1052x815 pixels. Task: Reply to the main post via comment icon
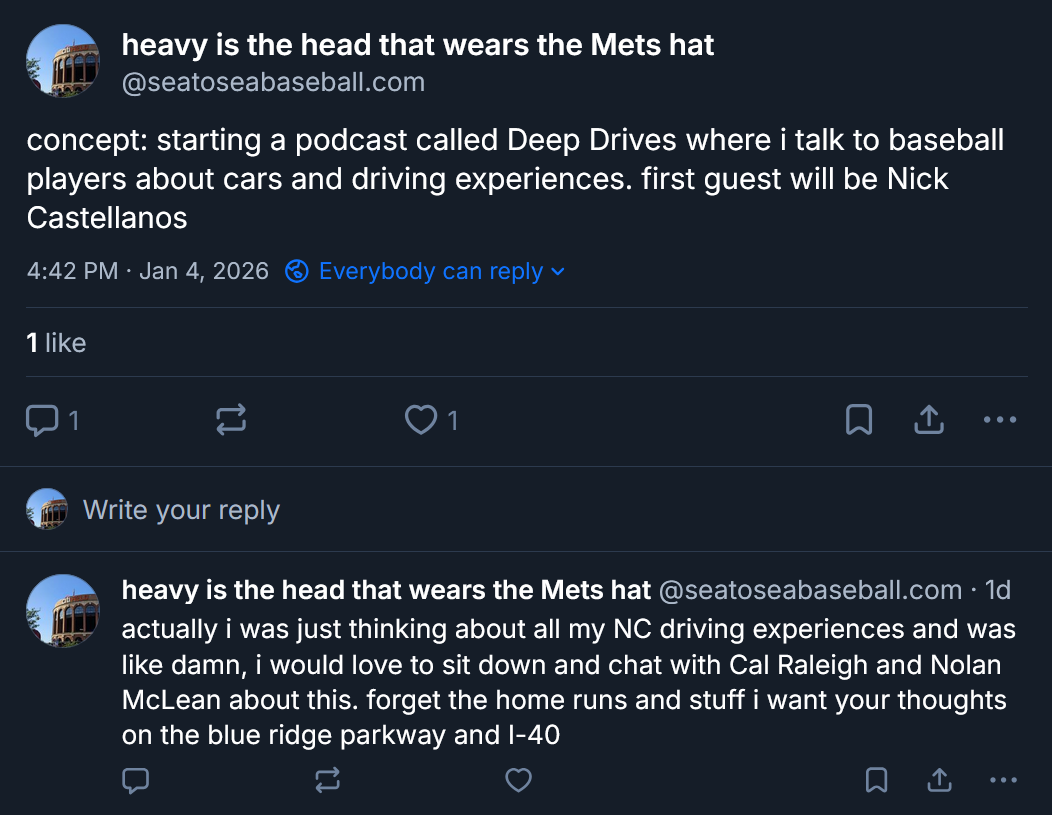click(x=41, y=421)
